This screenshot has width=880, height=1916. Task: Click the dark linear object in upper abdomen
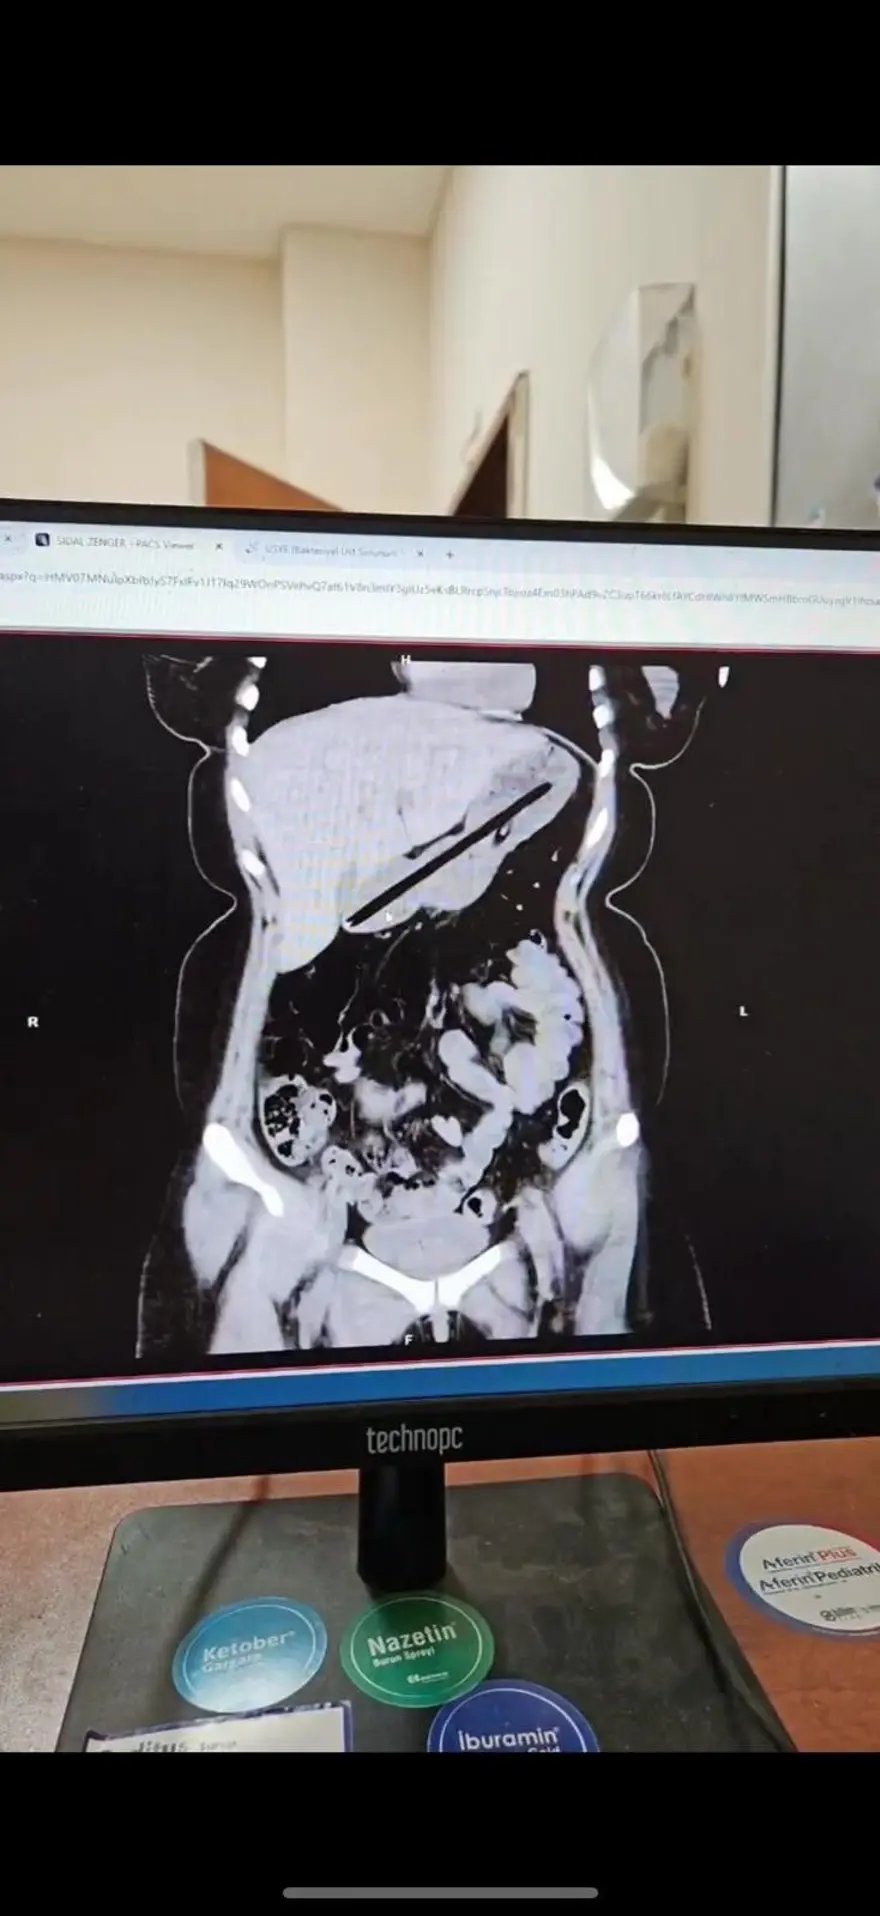point(450,856)
